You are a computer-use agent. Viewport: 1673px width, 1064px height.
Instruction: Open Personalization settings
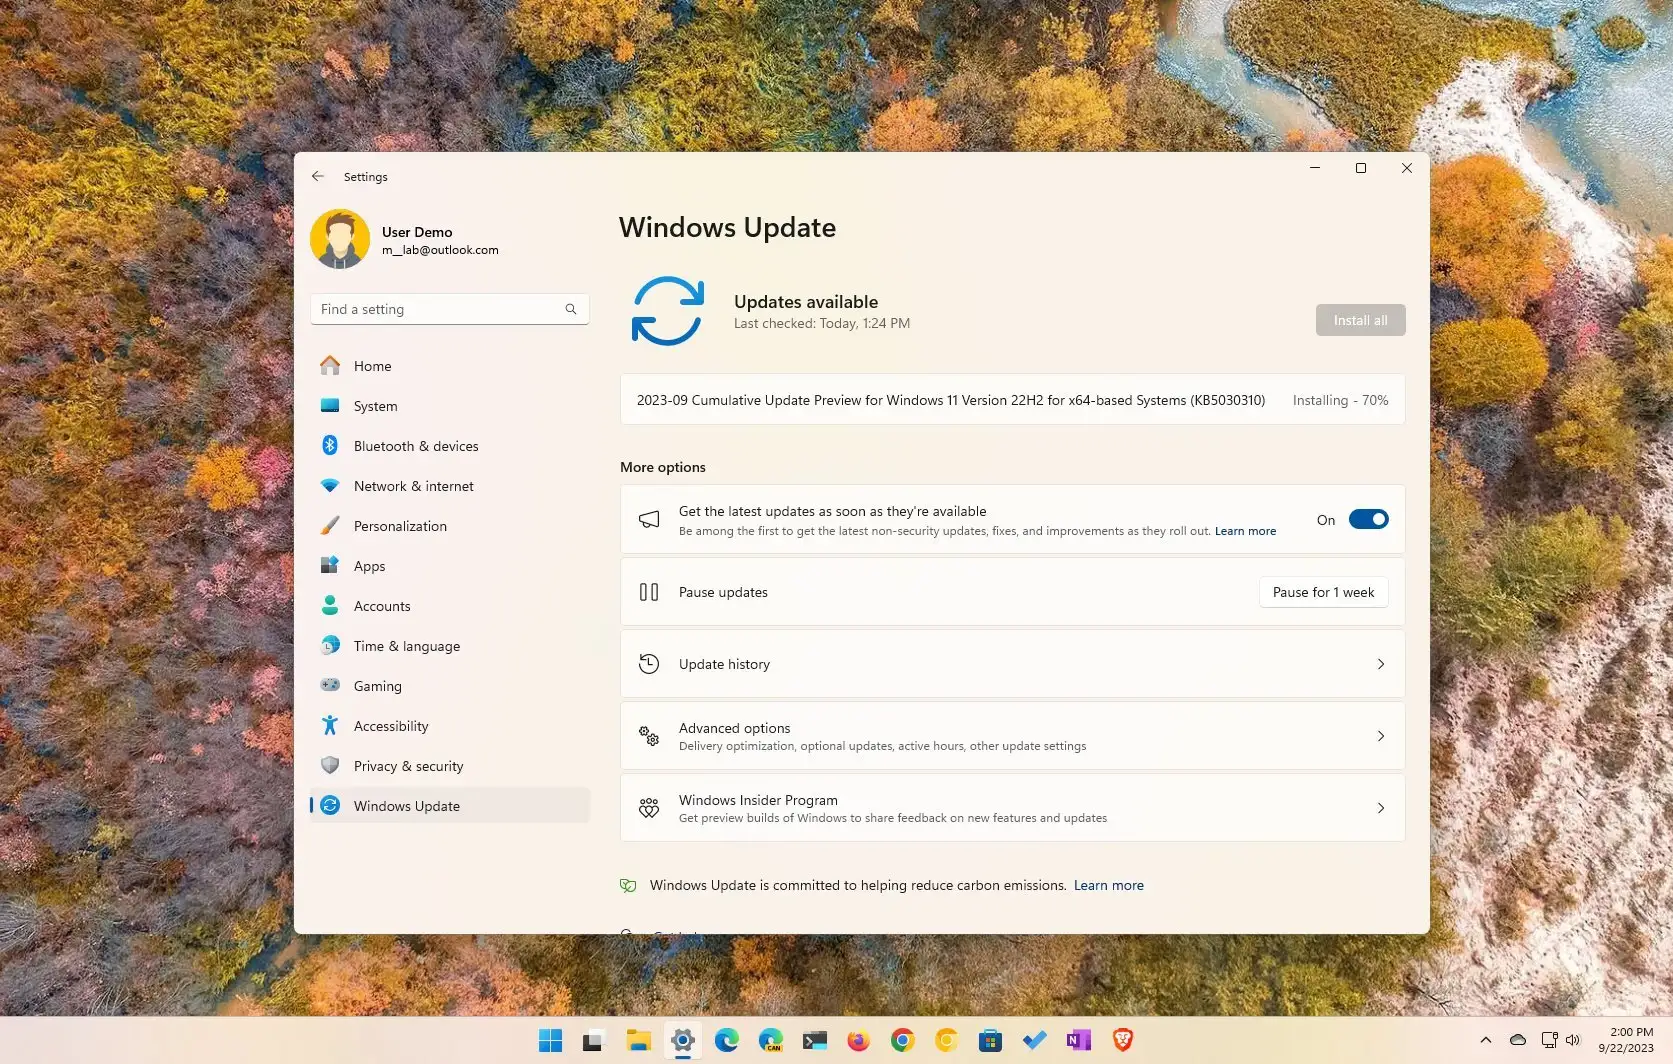[400, 526]
